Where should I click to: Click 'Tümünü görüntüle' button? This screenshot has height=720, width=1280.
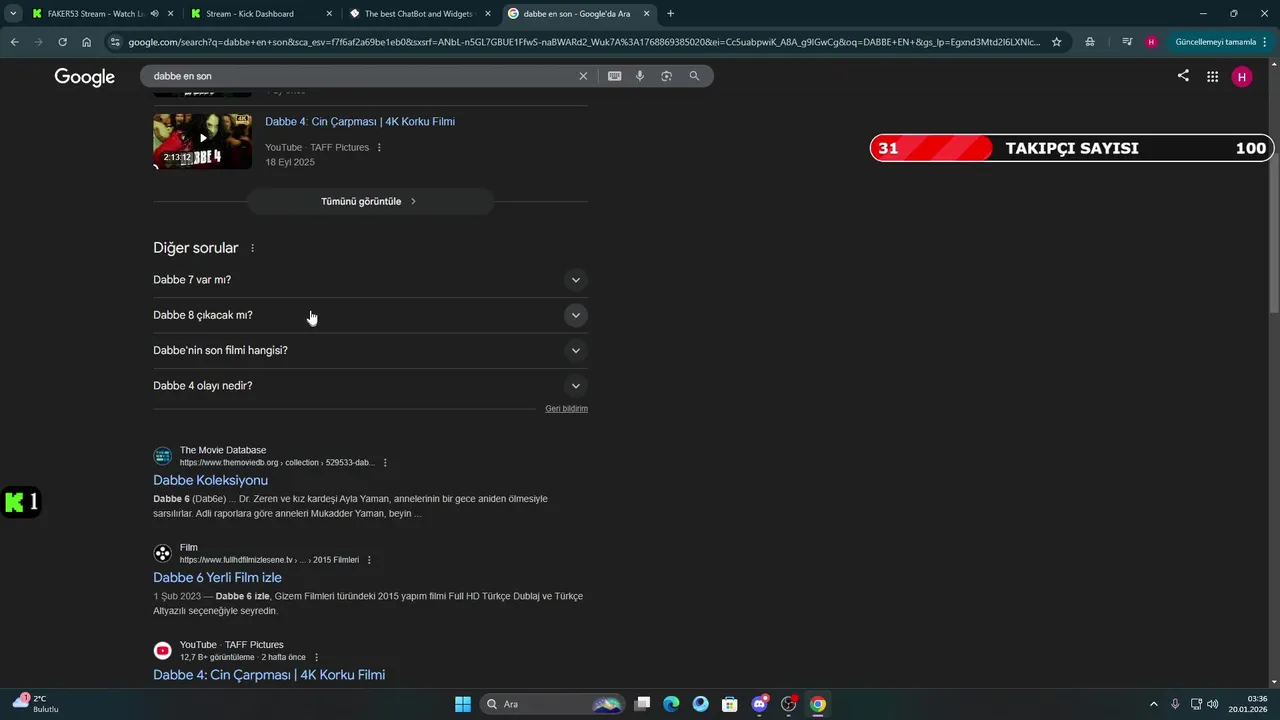point(370,201)
